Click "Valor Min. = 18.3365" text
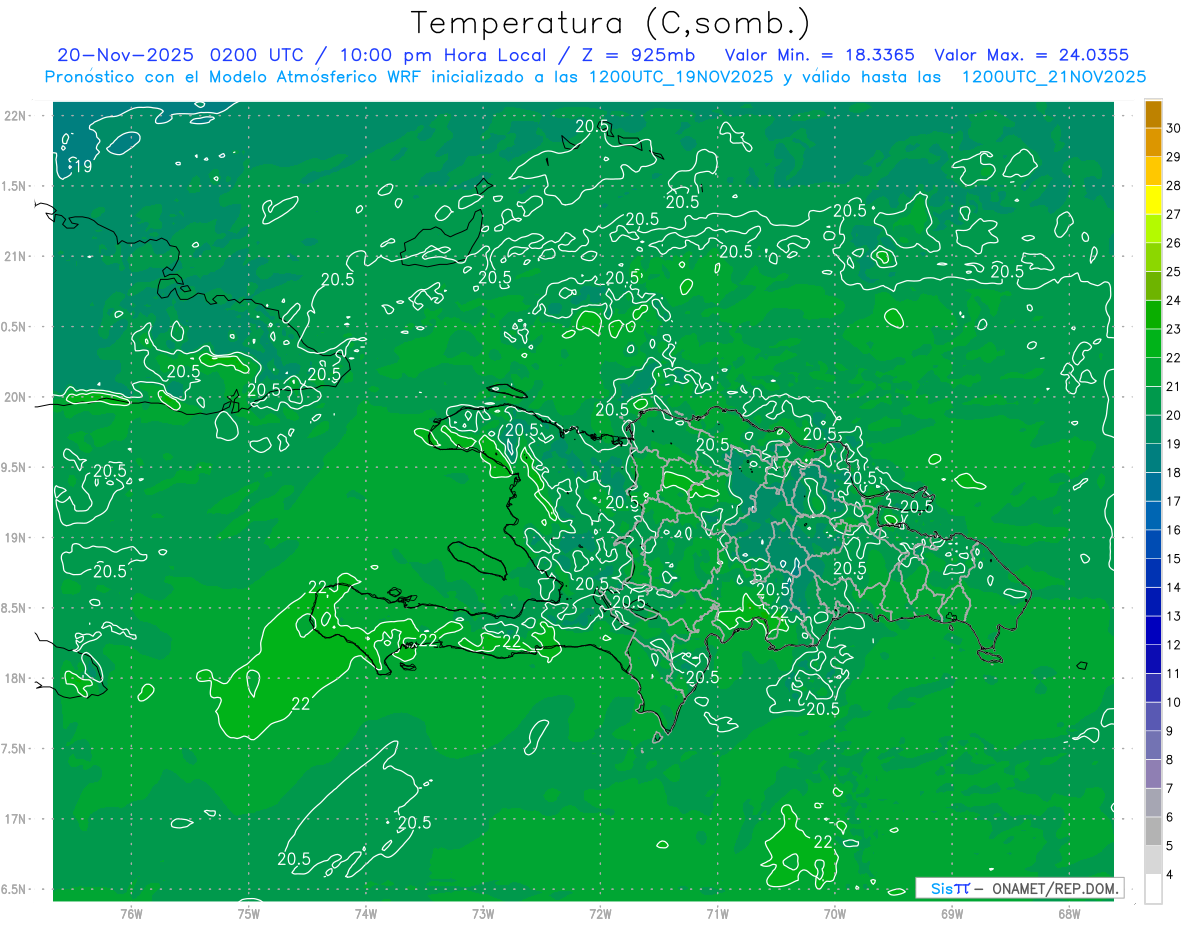The height and width of the screenshot is (927, 1200). (821, 55)
